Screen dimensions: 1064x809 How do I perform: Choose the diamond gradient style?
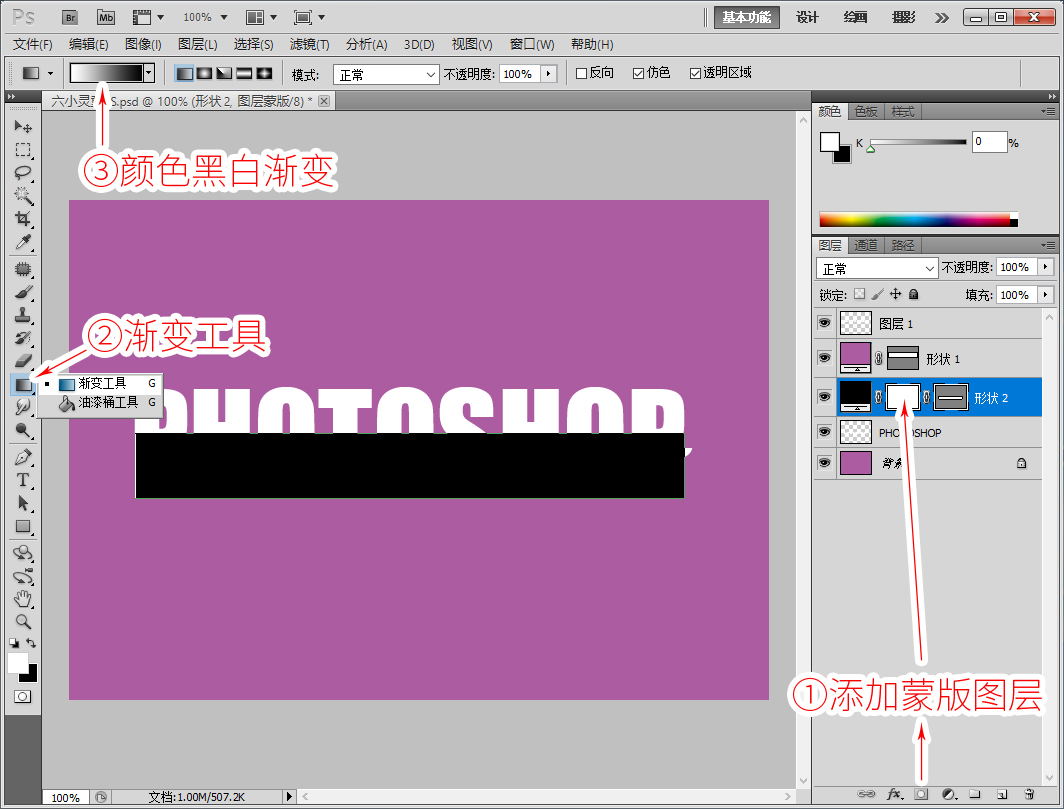(264, 73)
